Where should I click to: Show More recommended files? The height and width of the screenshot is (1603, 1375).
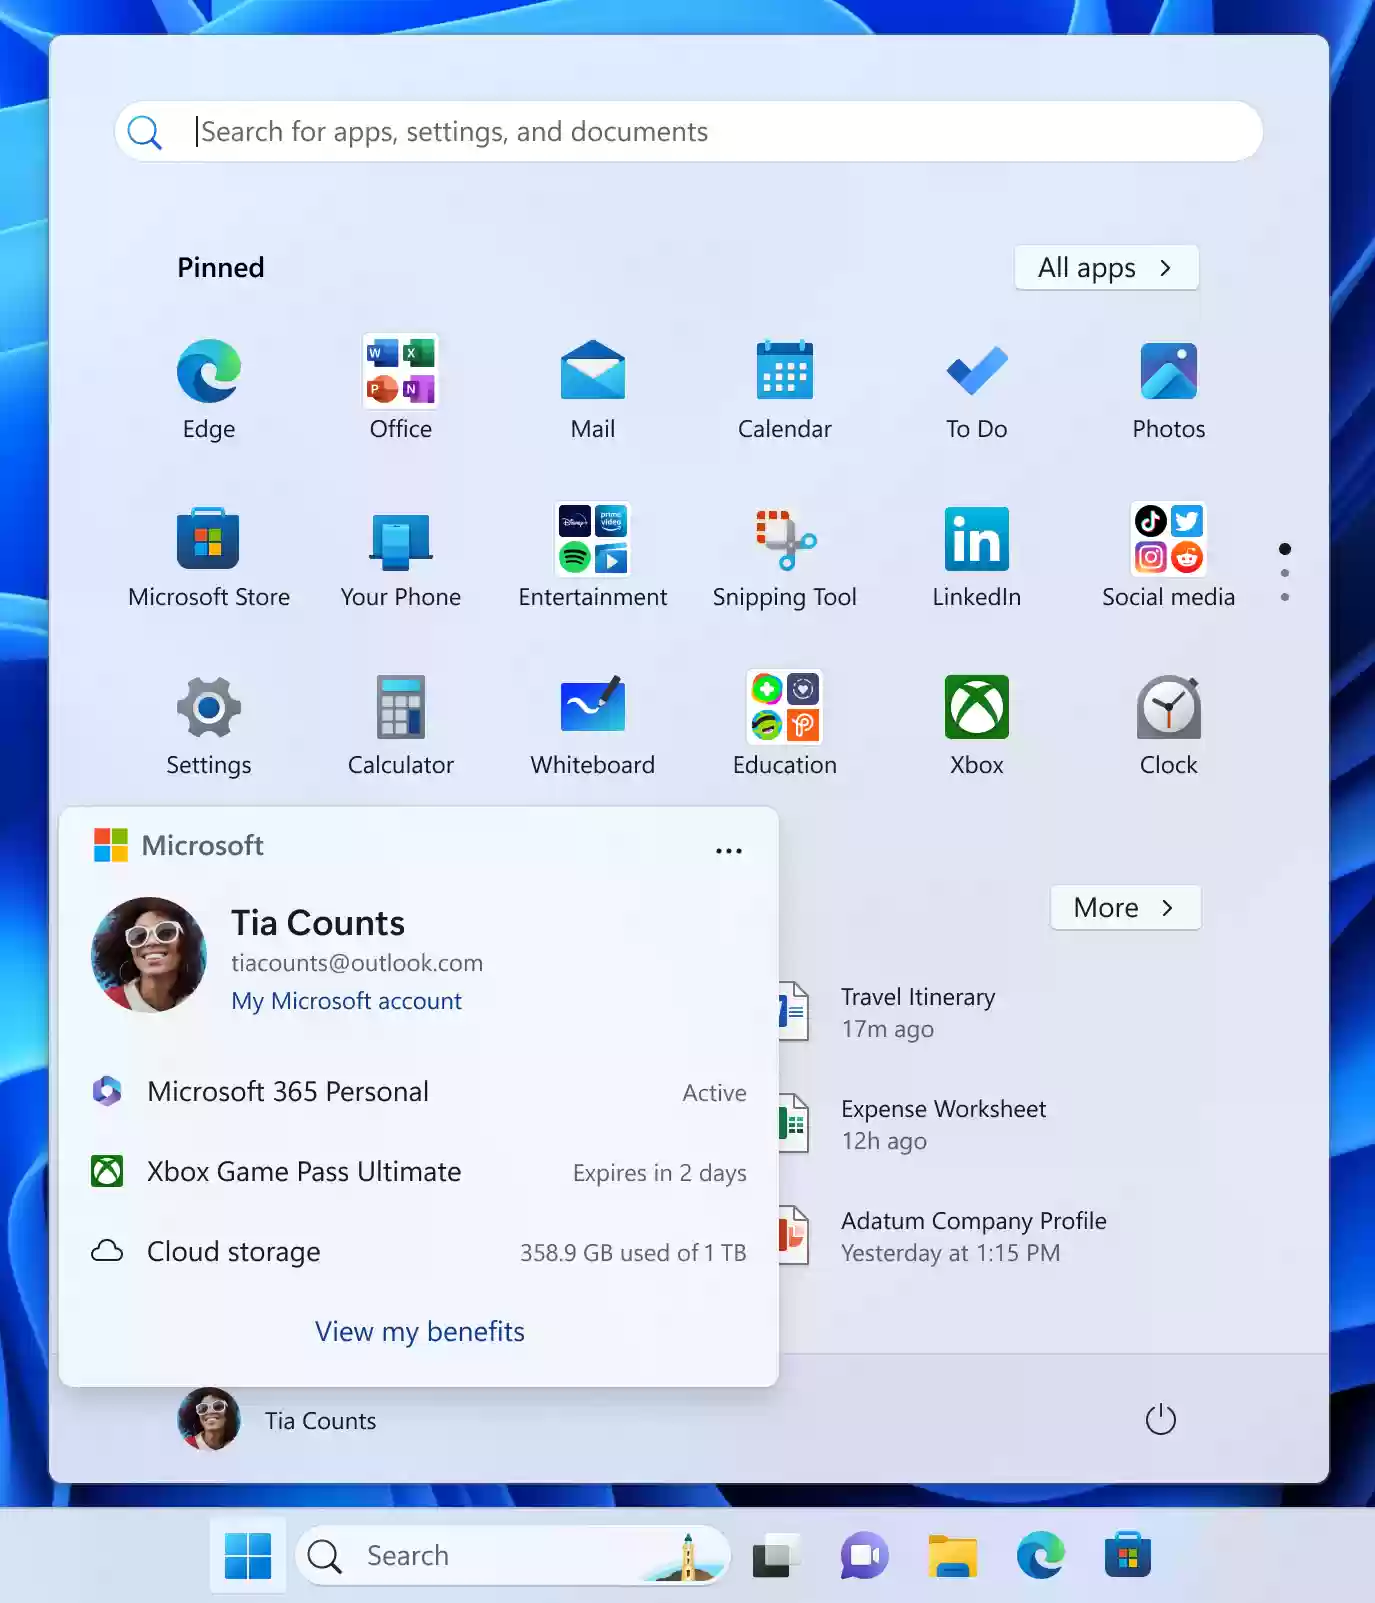coord(1124,908)
